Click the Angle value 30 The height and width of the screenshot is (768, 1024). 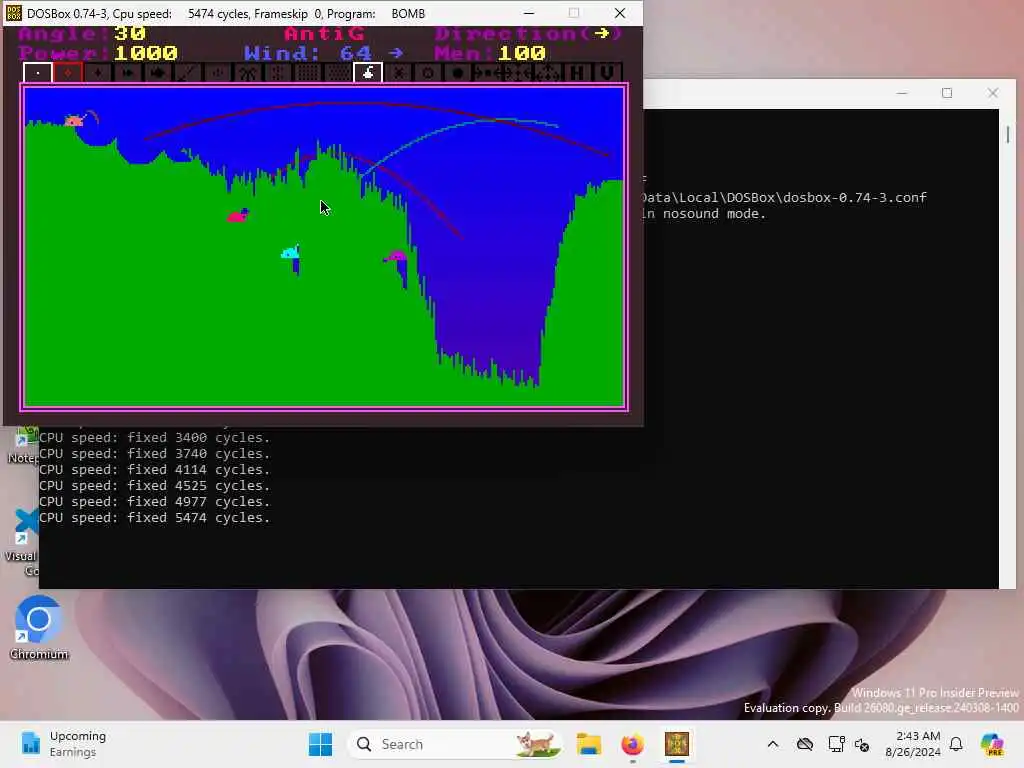click(130, 33)
